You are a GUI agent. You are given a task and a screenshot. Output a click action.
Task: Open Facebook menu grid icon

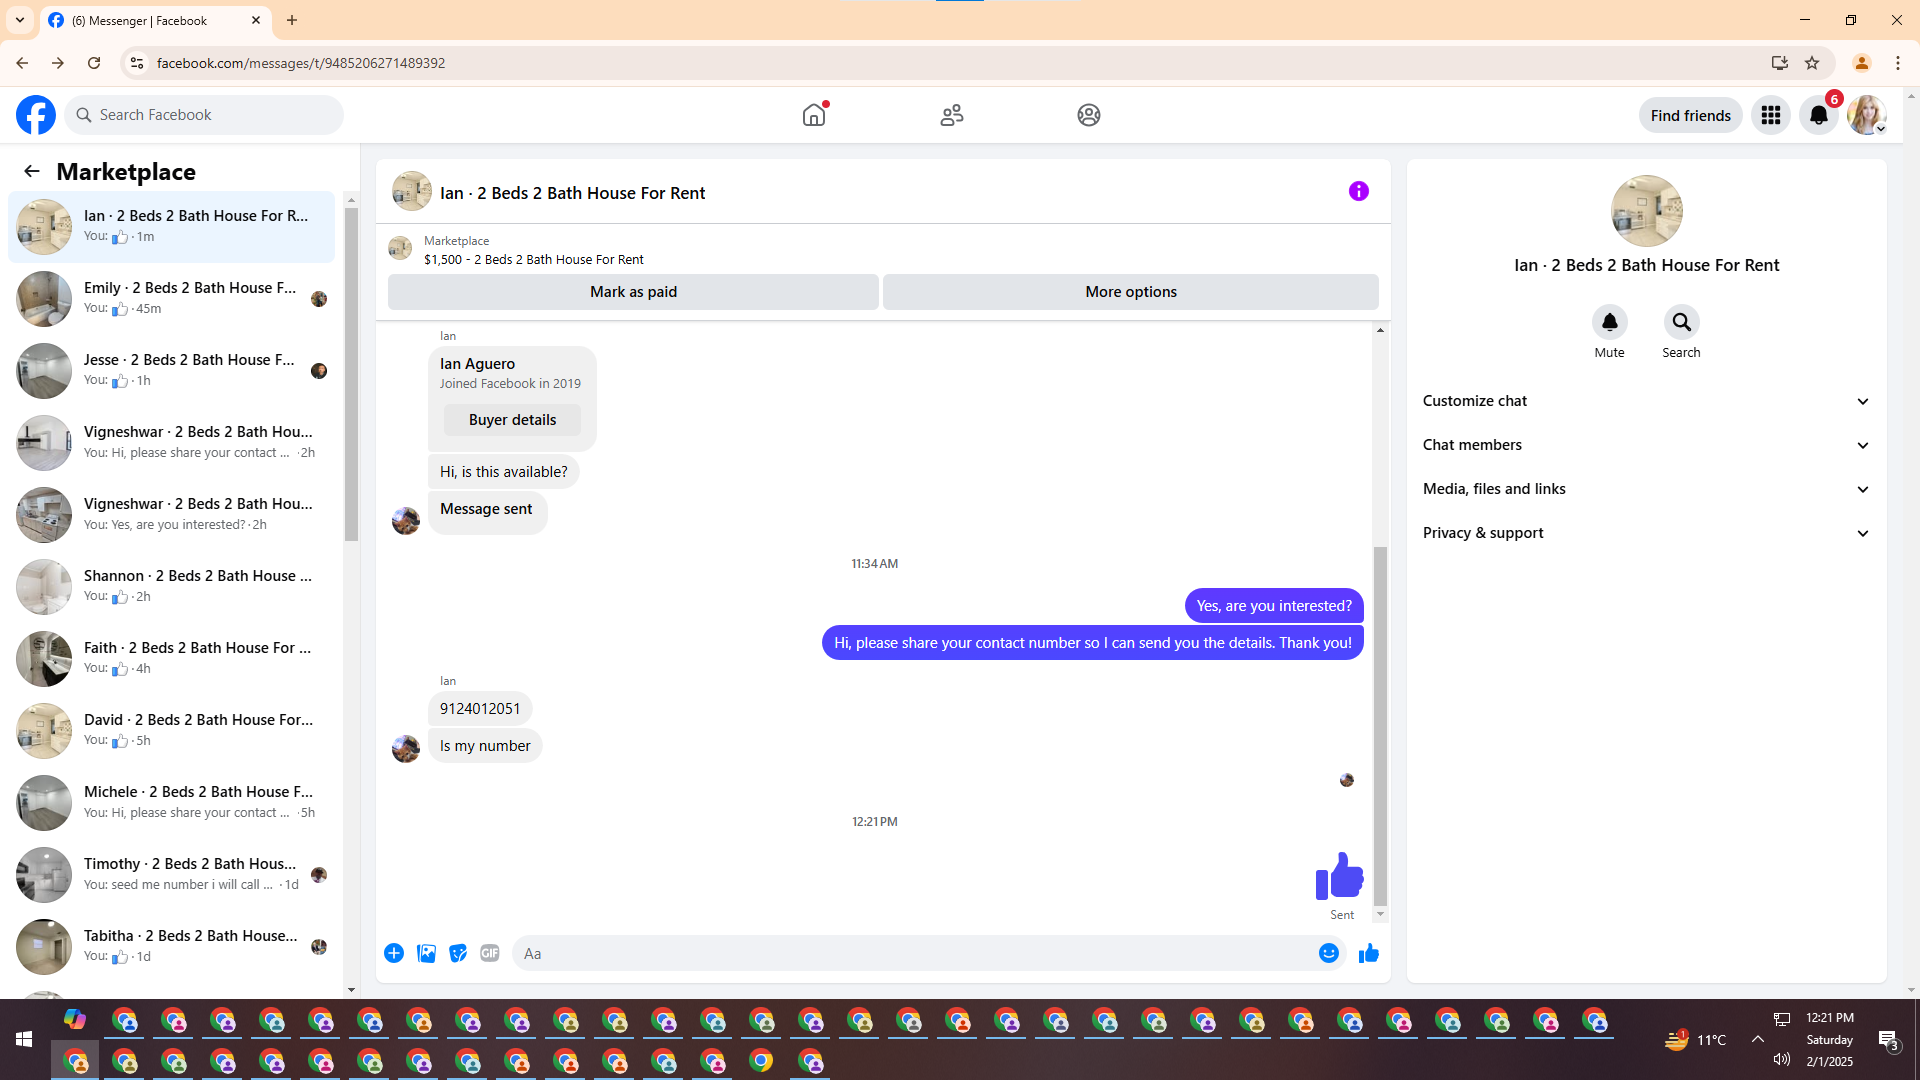pos(1770,115)
